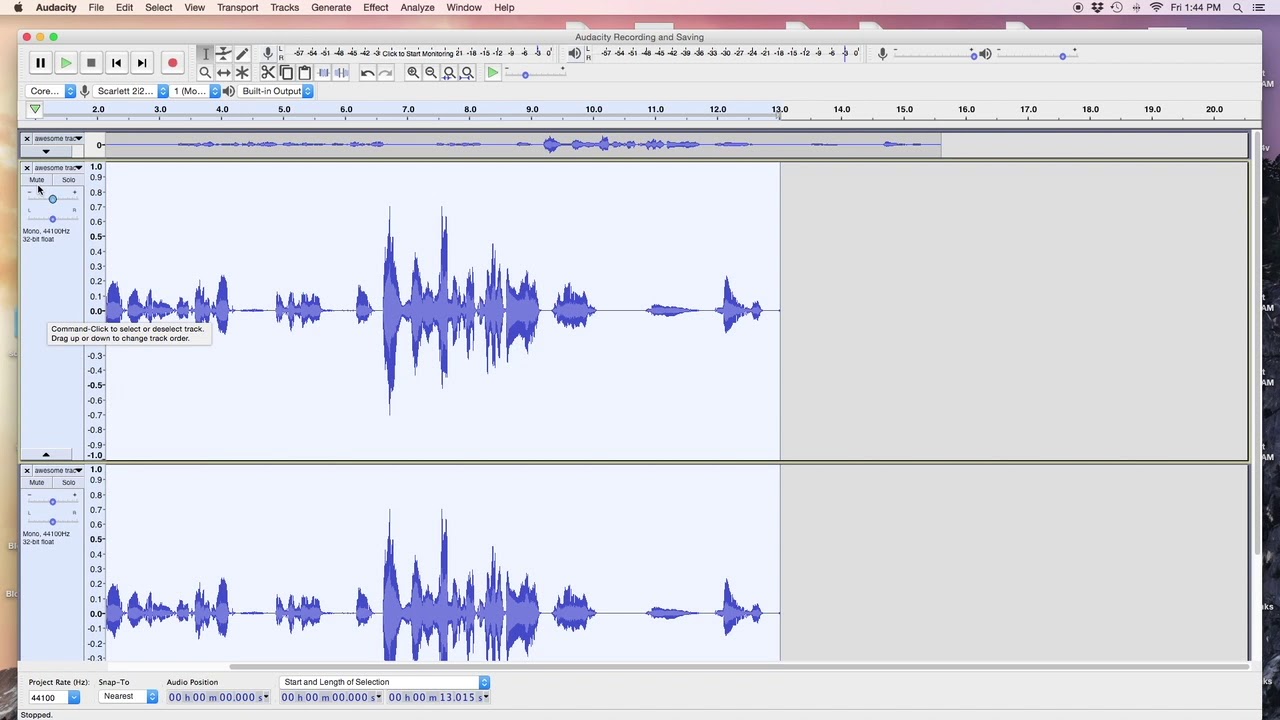The image size is (1280, 720).
Task: Click the Play-at-speed green arrow
Action: tap(493, 73)
